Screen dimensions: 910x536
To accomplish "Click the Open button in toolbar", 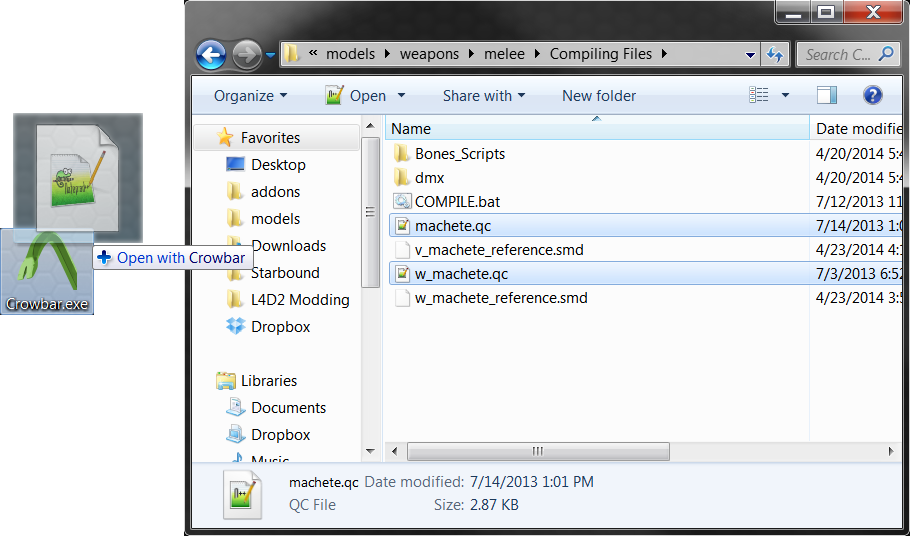I will [x=356, y=96].
